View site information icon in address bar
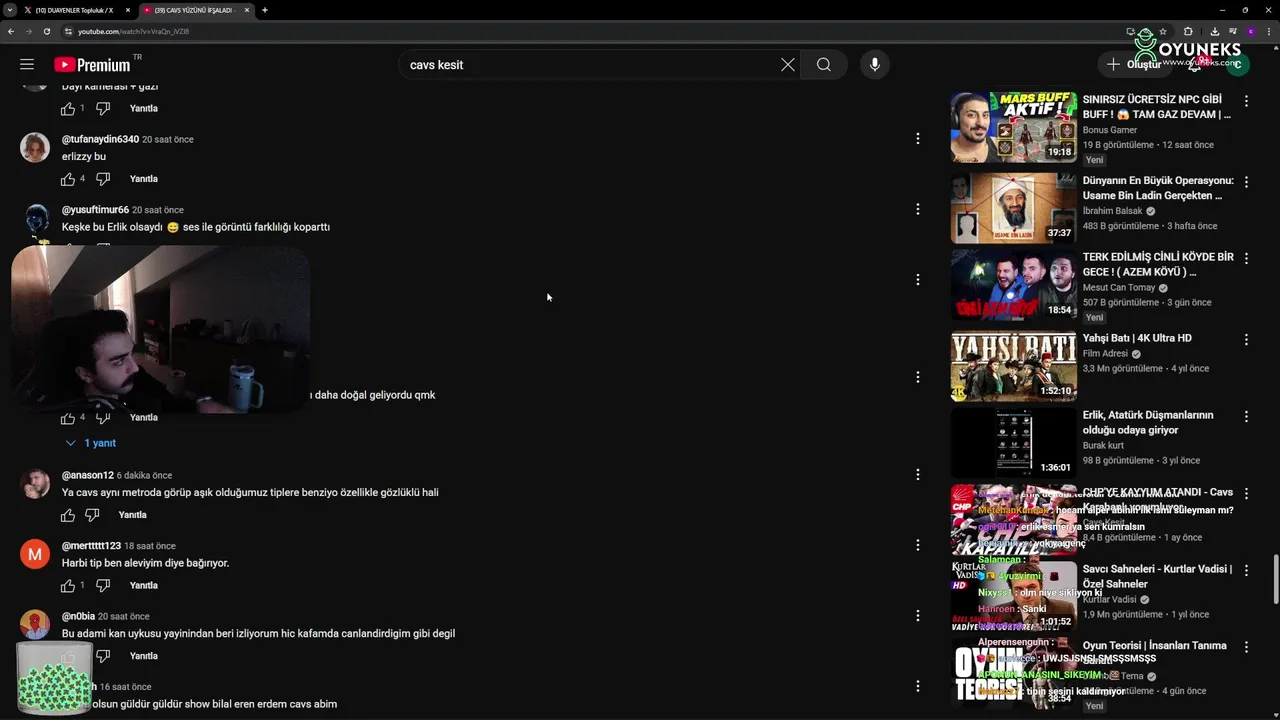The width and height of the screenshot is (1280, 720). coord(68,31)
